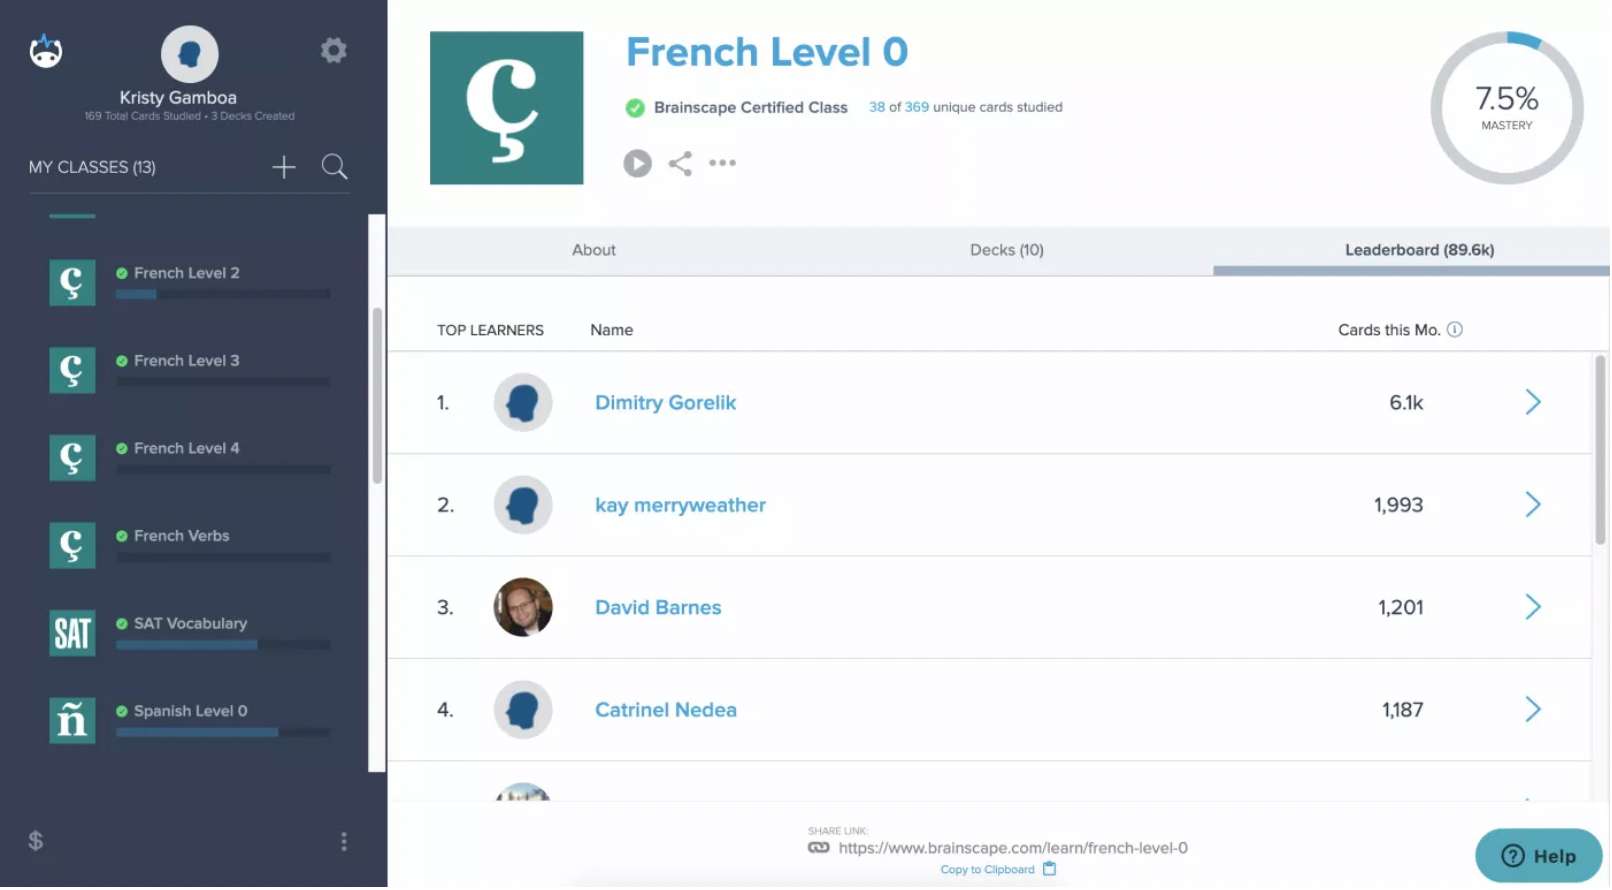Start studying with the play button
The image size is (1612, 890).
click(x=637, y=163)
